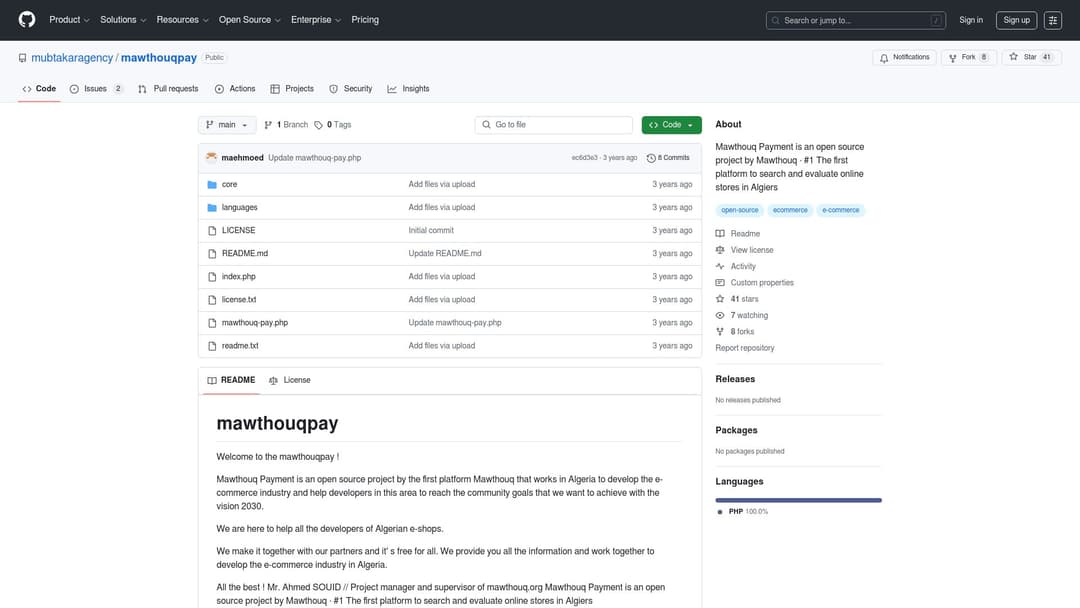Image resolution: width=1080 pixels, height=608 pixels.
Task: Switch to the Issues tab
Action: 96,89
